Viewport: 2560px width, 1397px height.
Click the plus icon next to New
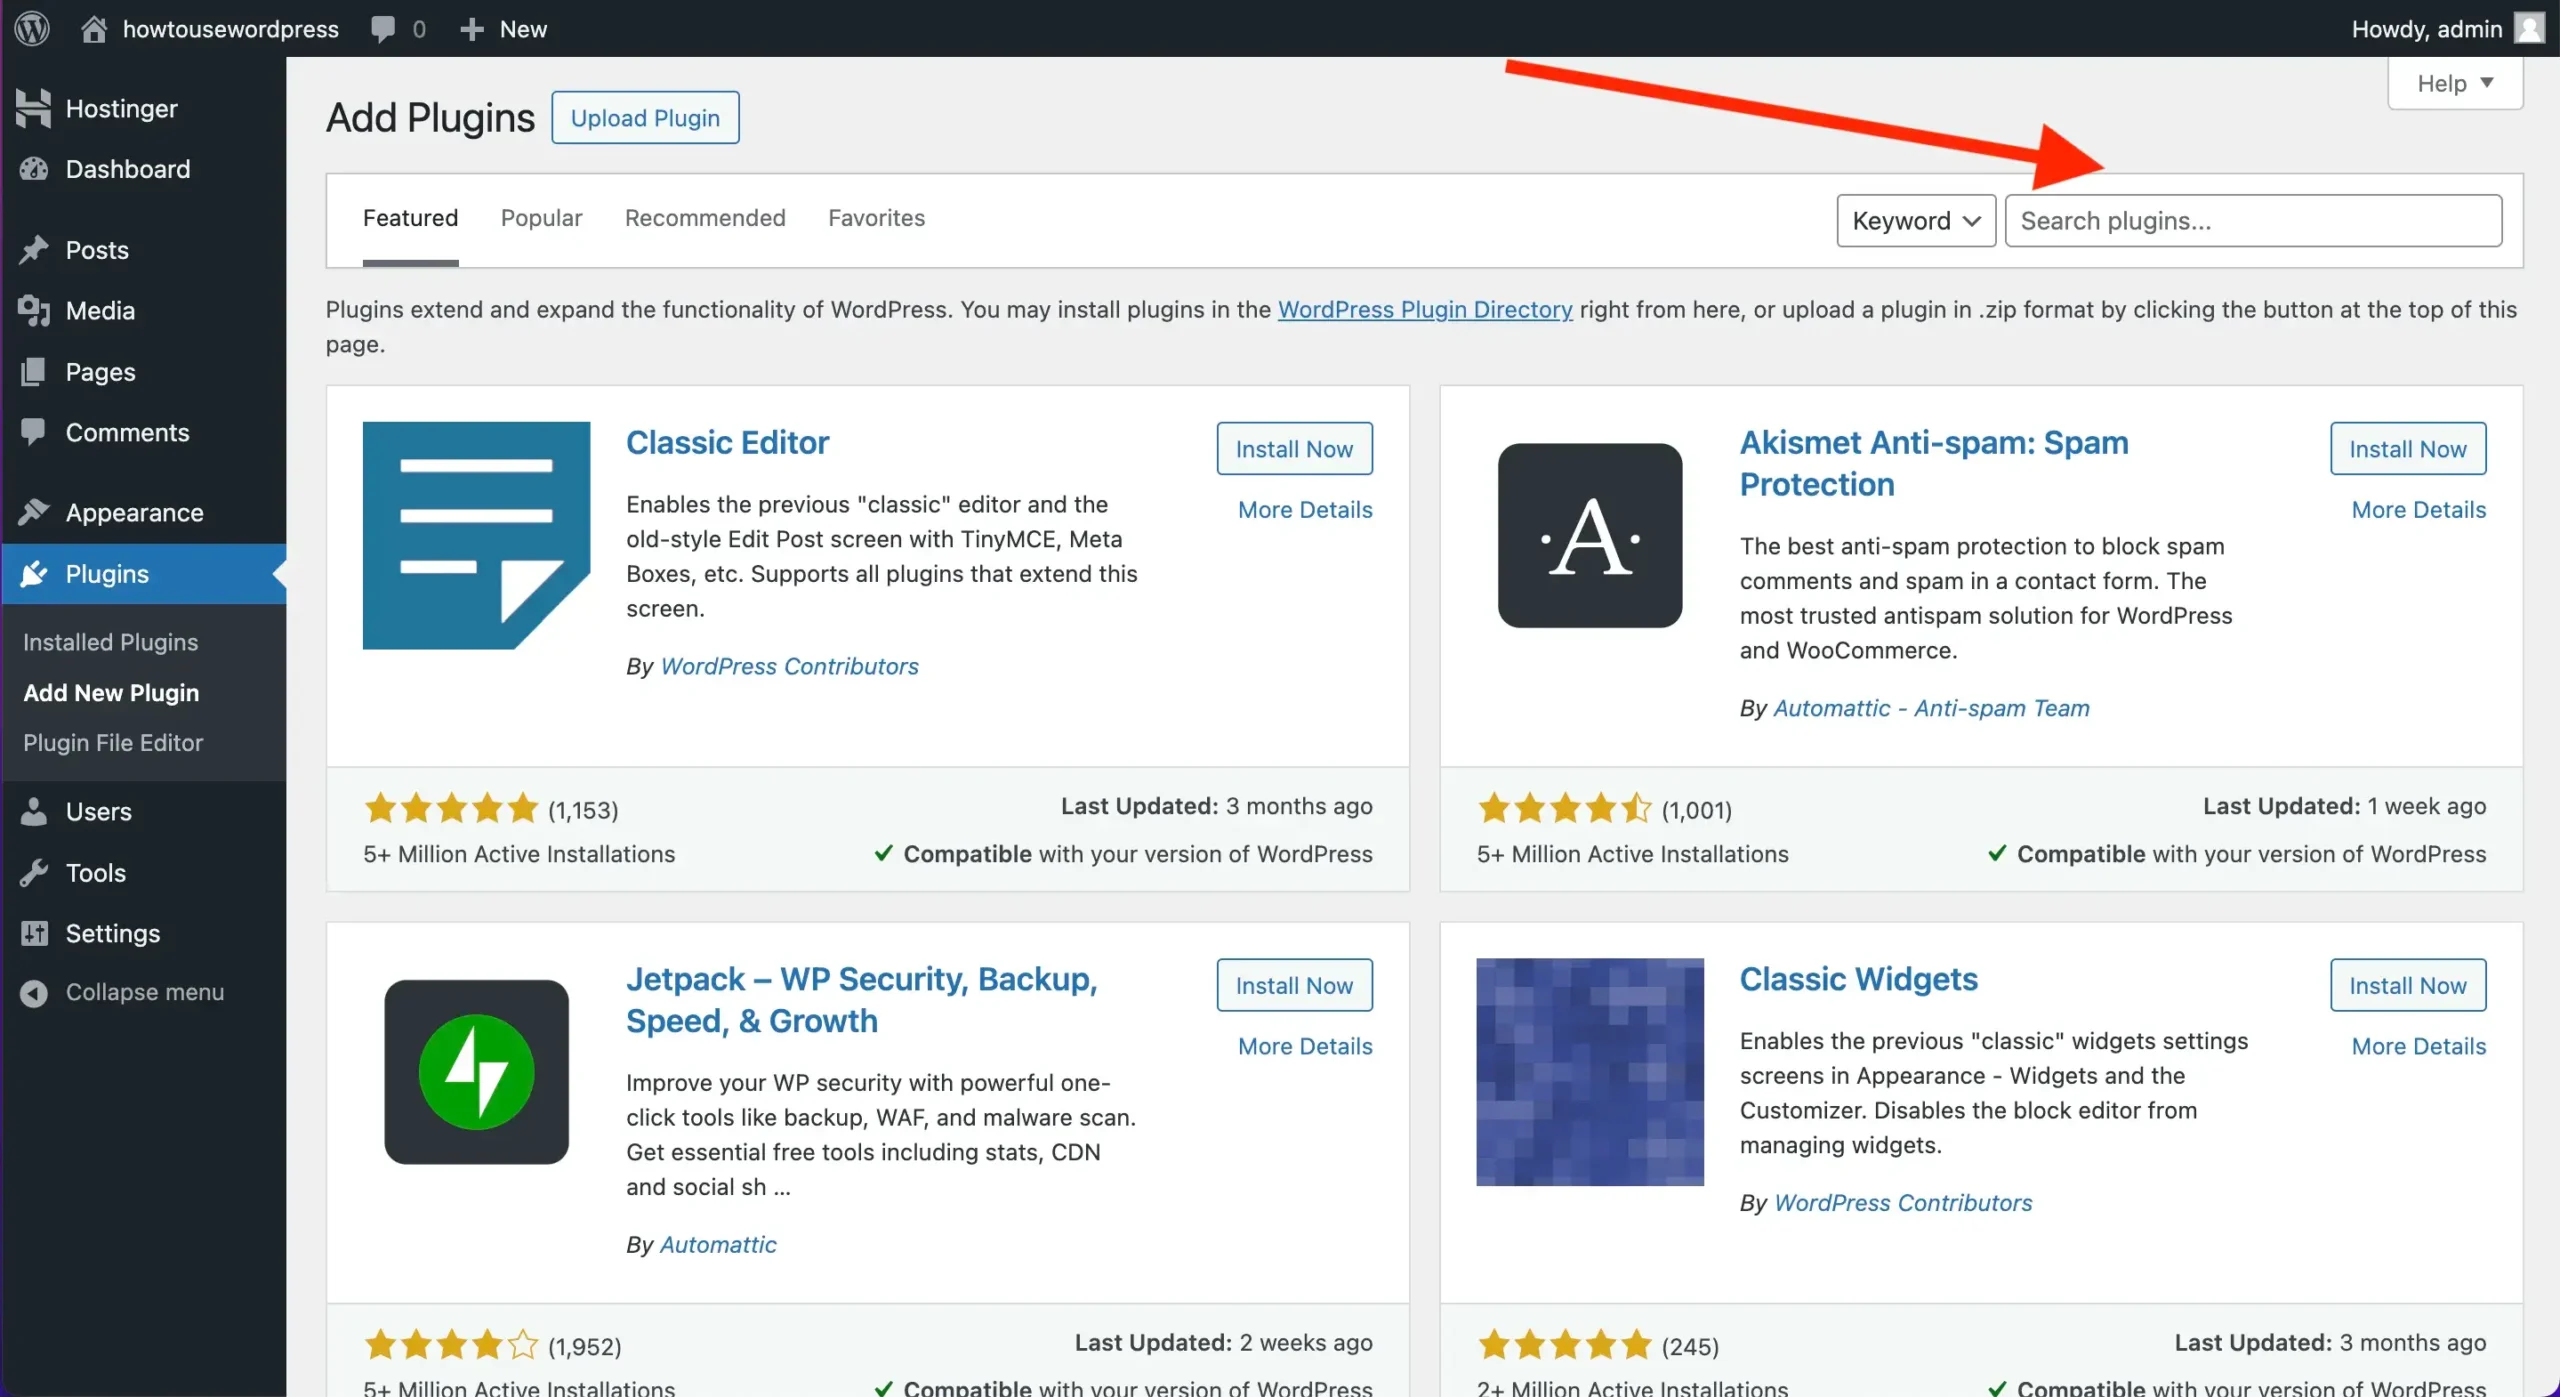click(x=472, y=29)
